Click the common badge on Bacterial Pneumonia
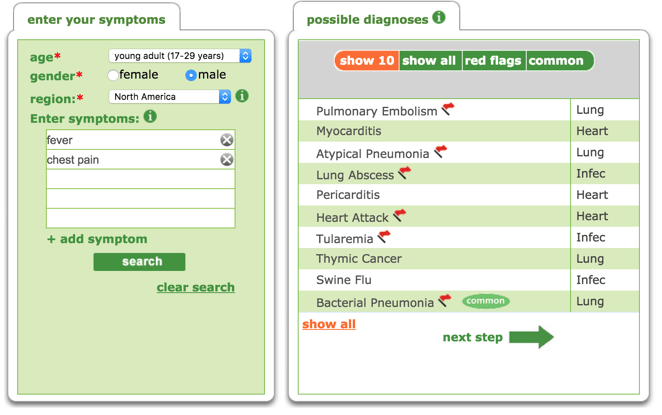This screenshot has height=415, width=662. (486, 301)
